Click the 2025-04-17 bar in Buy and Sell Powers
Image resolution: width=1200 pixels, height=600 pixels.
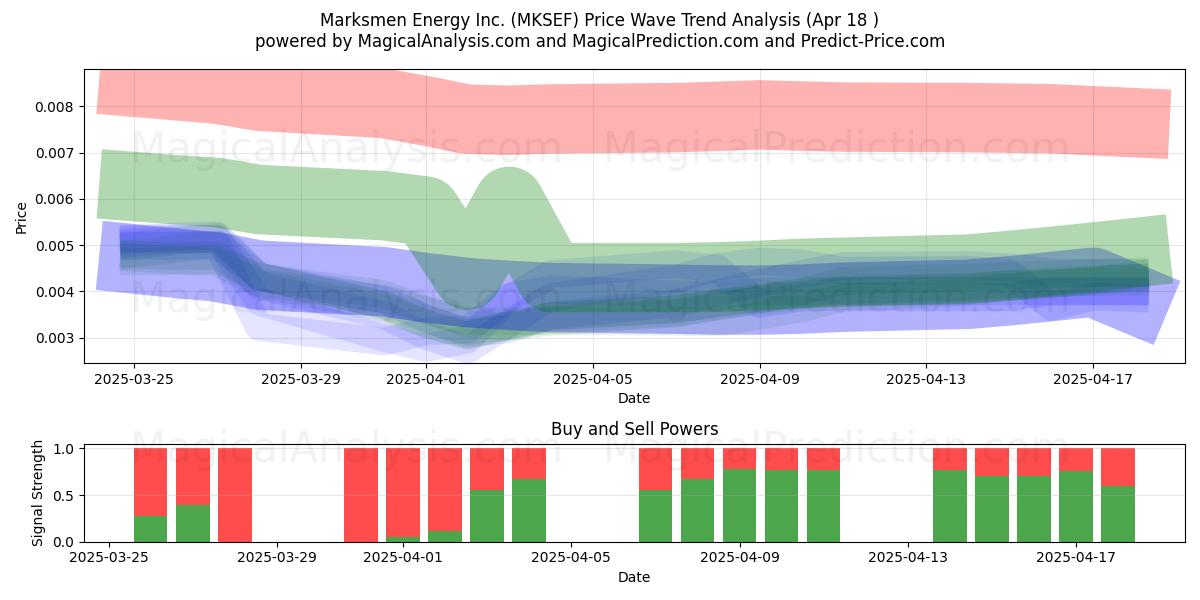pyautogui.click(x=1076, y=495)
